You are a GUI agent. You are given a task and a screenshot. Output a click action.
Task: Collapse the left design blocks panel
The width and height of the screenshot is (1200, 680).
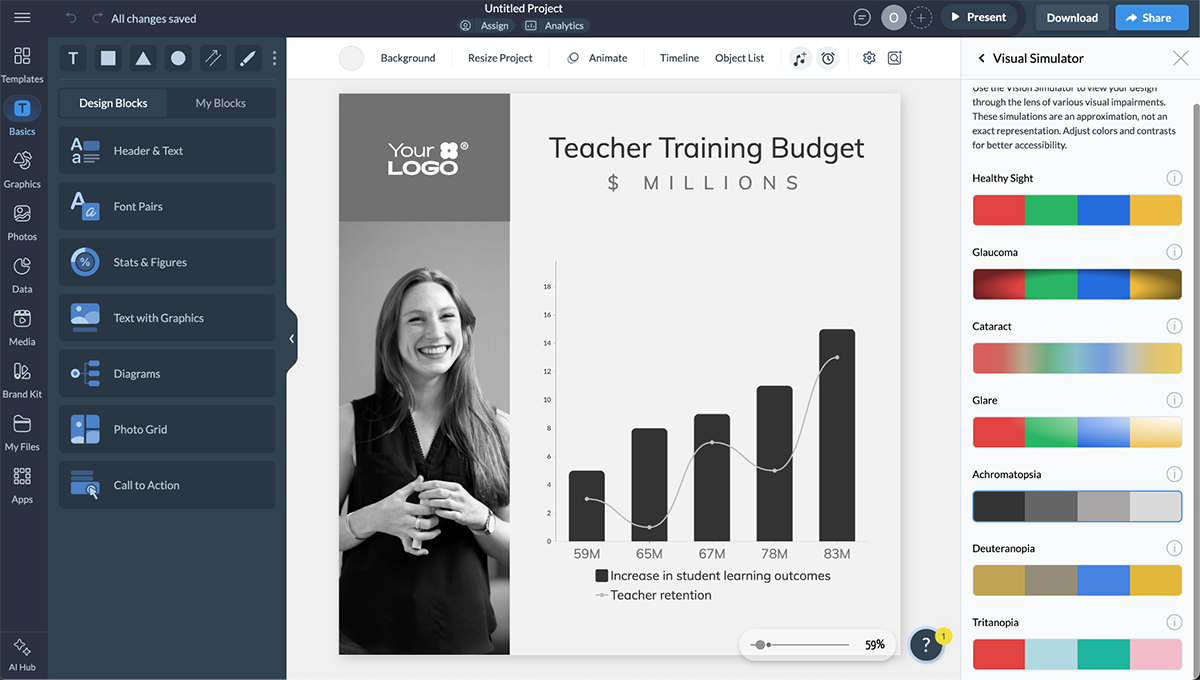pos(292,339)
